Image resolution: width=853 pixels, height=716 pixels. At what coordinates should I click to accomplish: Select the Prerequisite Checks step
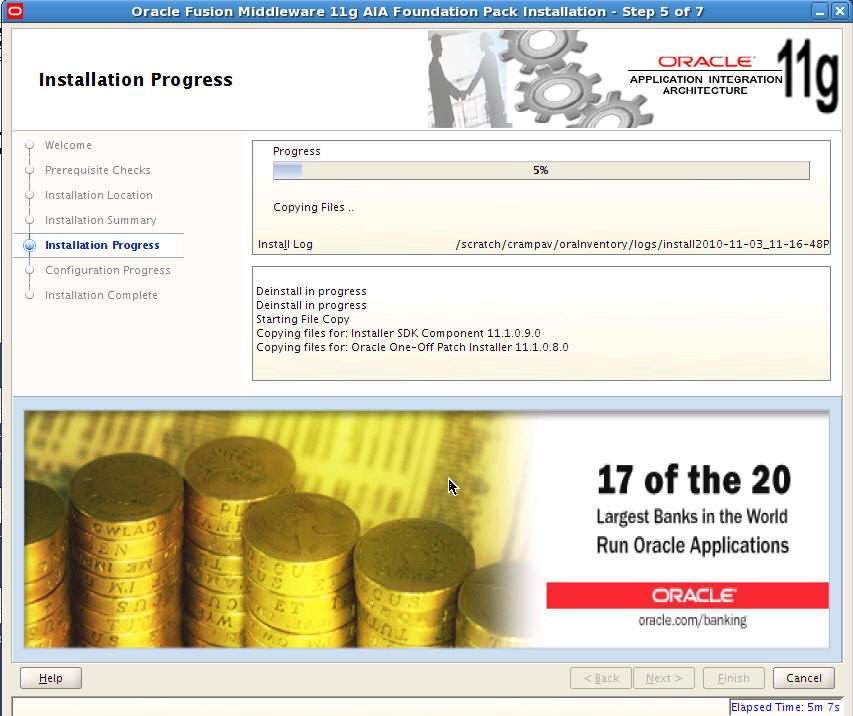click(x=97, y=170)
